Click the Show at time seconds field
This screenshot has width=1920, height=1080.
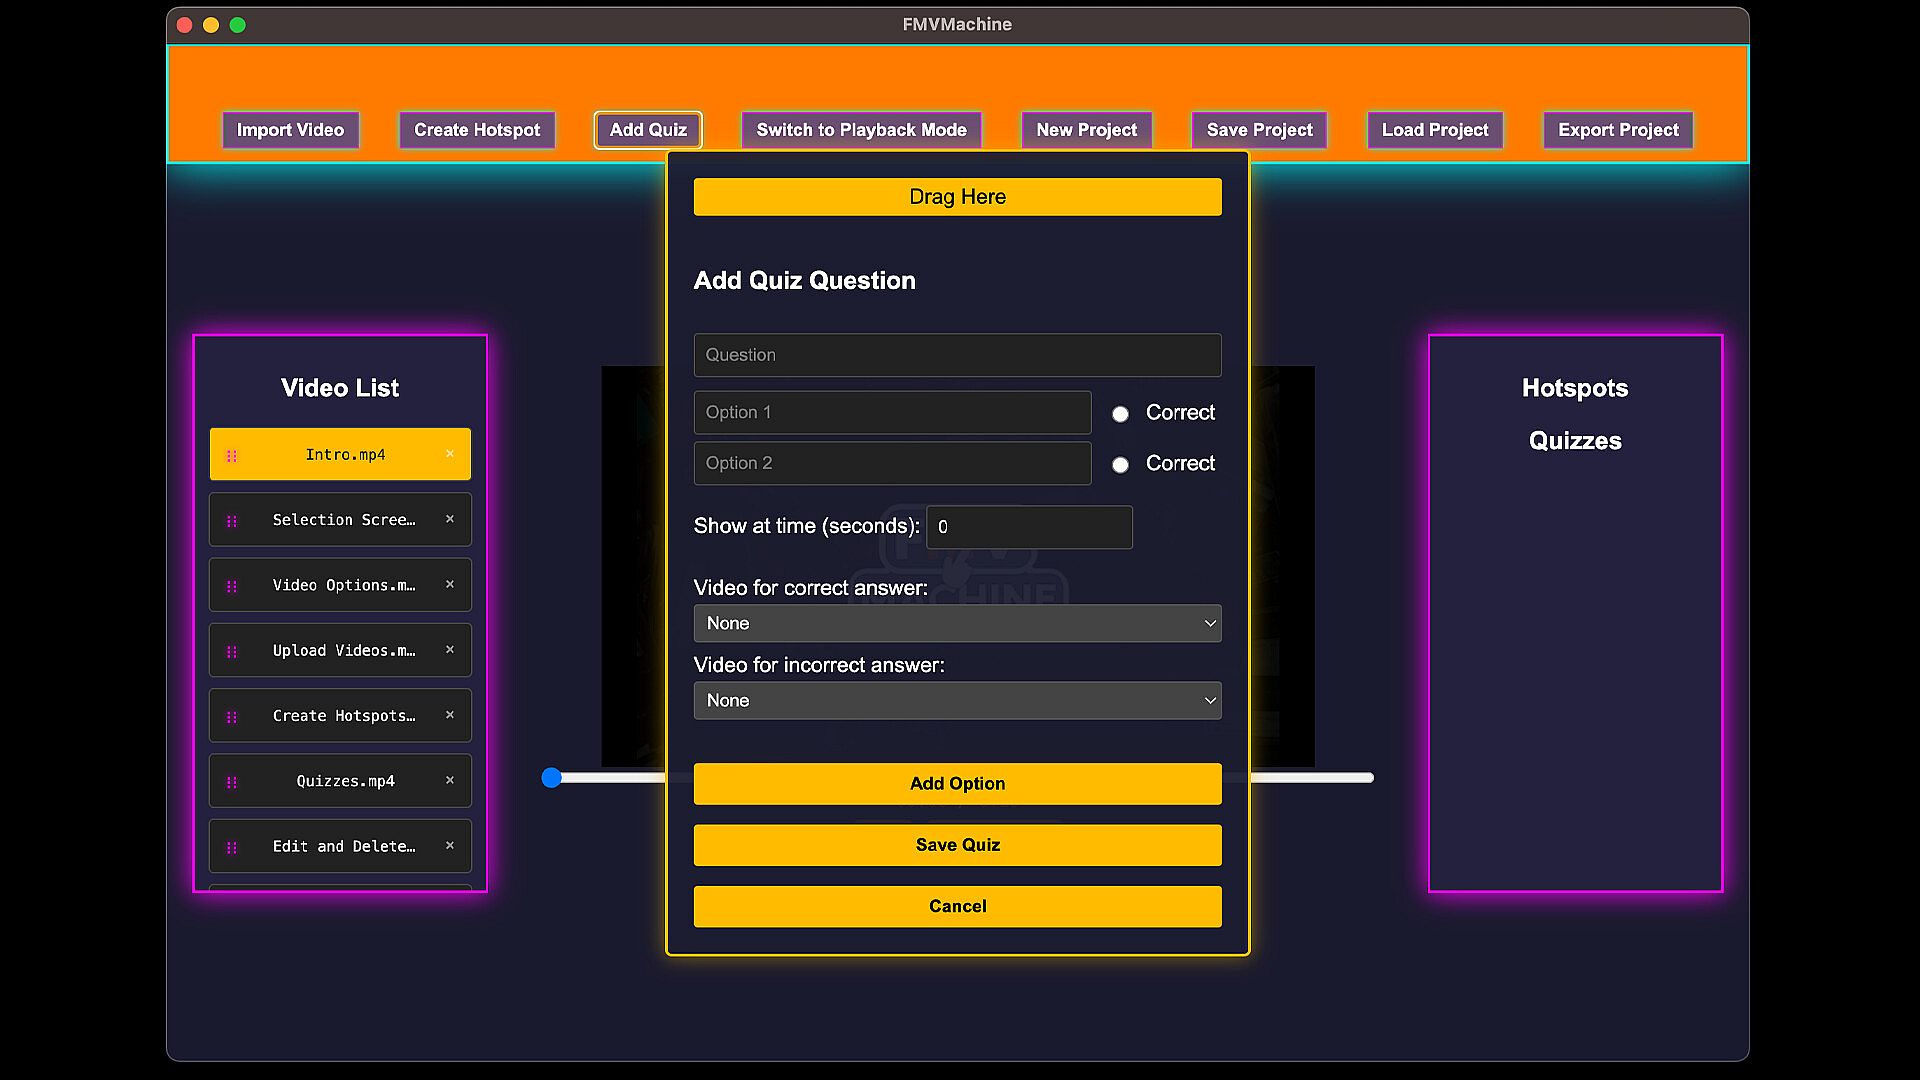tap(1029, 527)
